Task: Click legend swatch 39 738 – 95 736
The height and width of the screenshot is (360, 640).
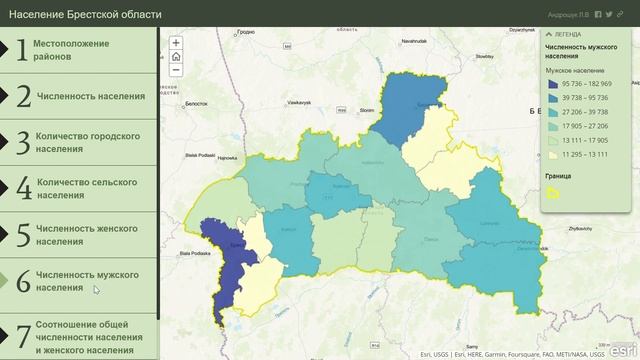Action: pos(553,98)
